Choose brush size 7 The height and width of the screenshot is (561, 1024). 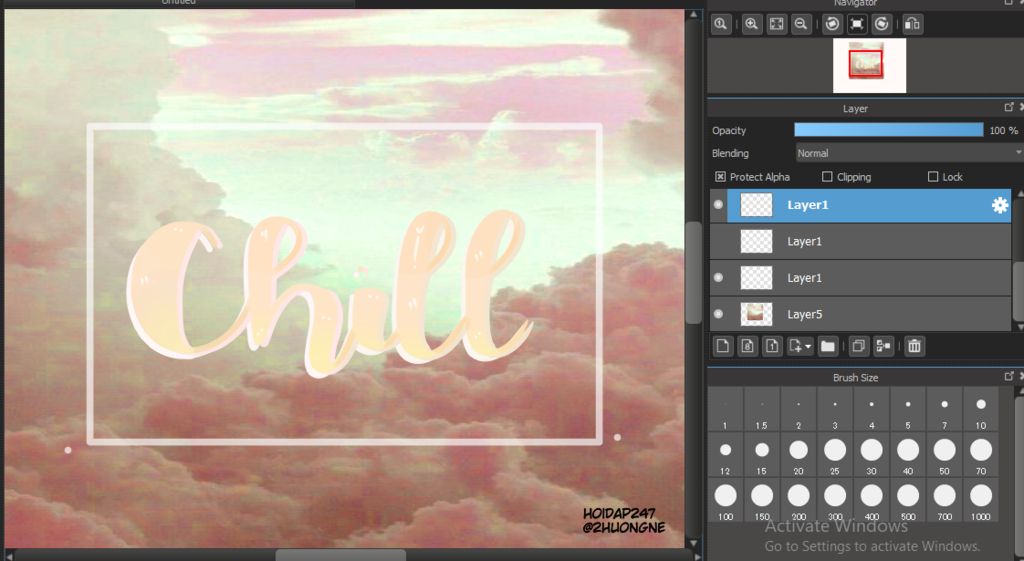click(944, 410)
